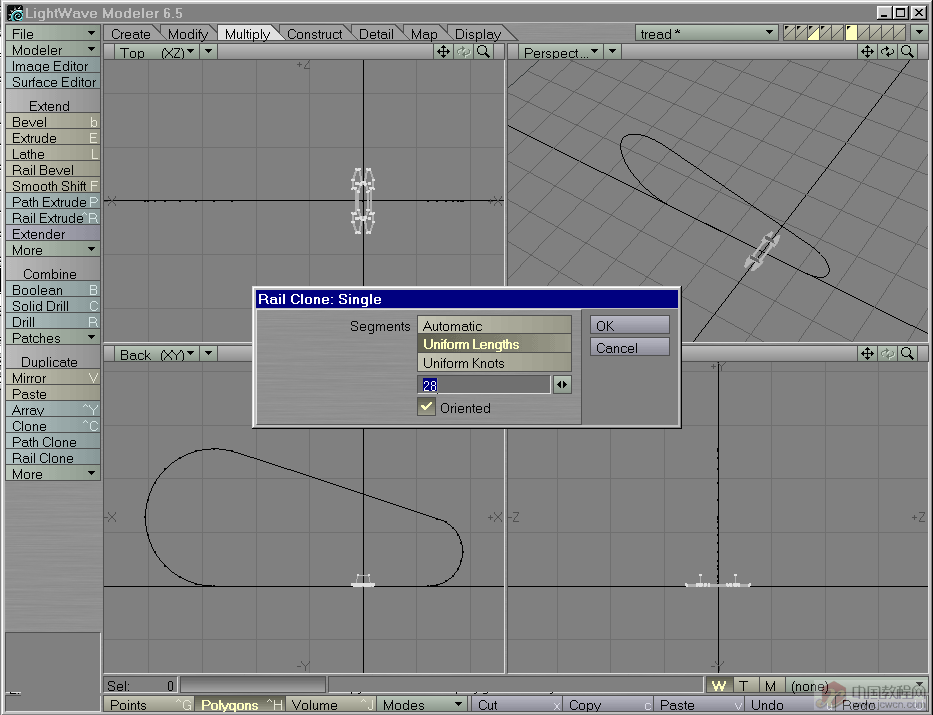Cancel the Rail Clone dialog
This screenshot has width=933, height=715.
point(630,347)
